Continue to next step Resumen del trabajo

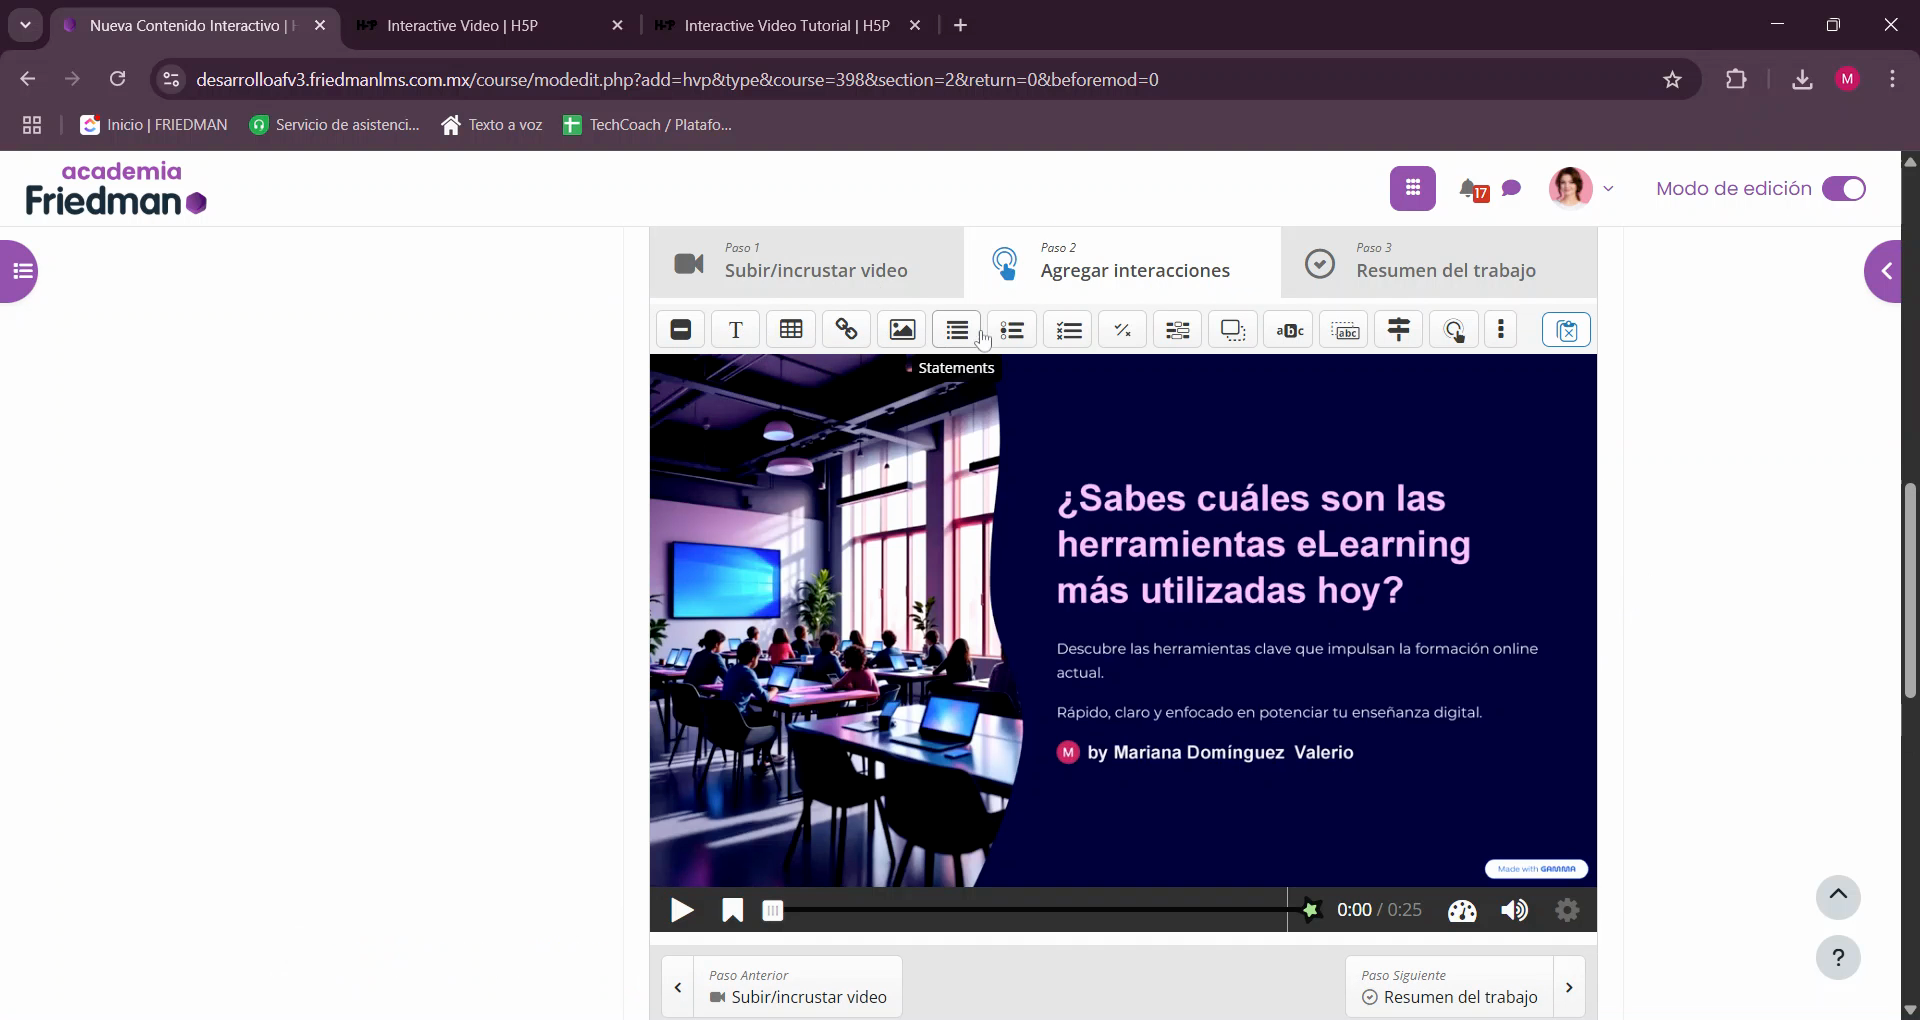tap(1465, 987)
